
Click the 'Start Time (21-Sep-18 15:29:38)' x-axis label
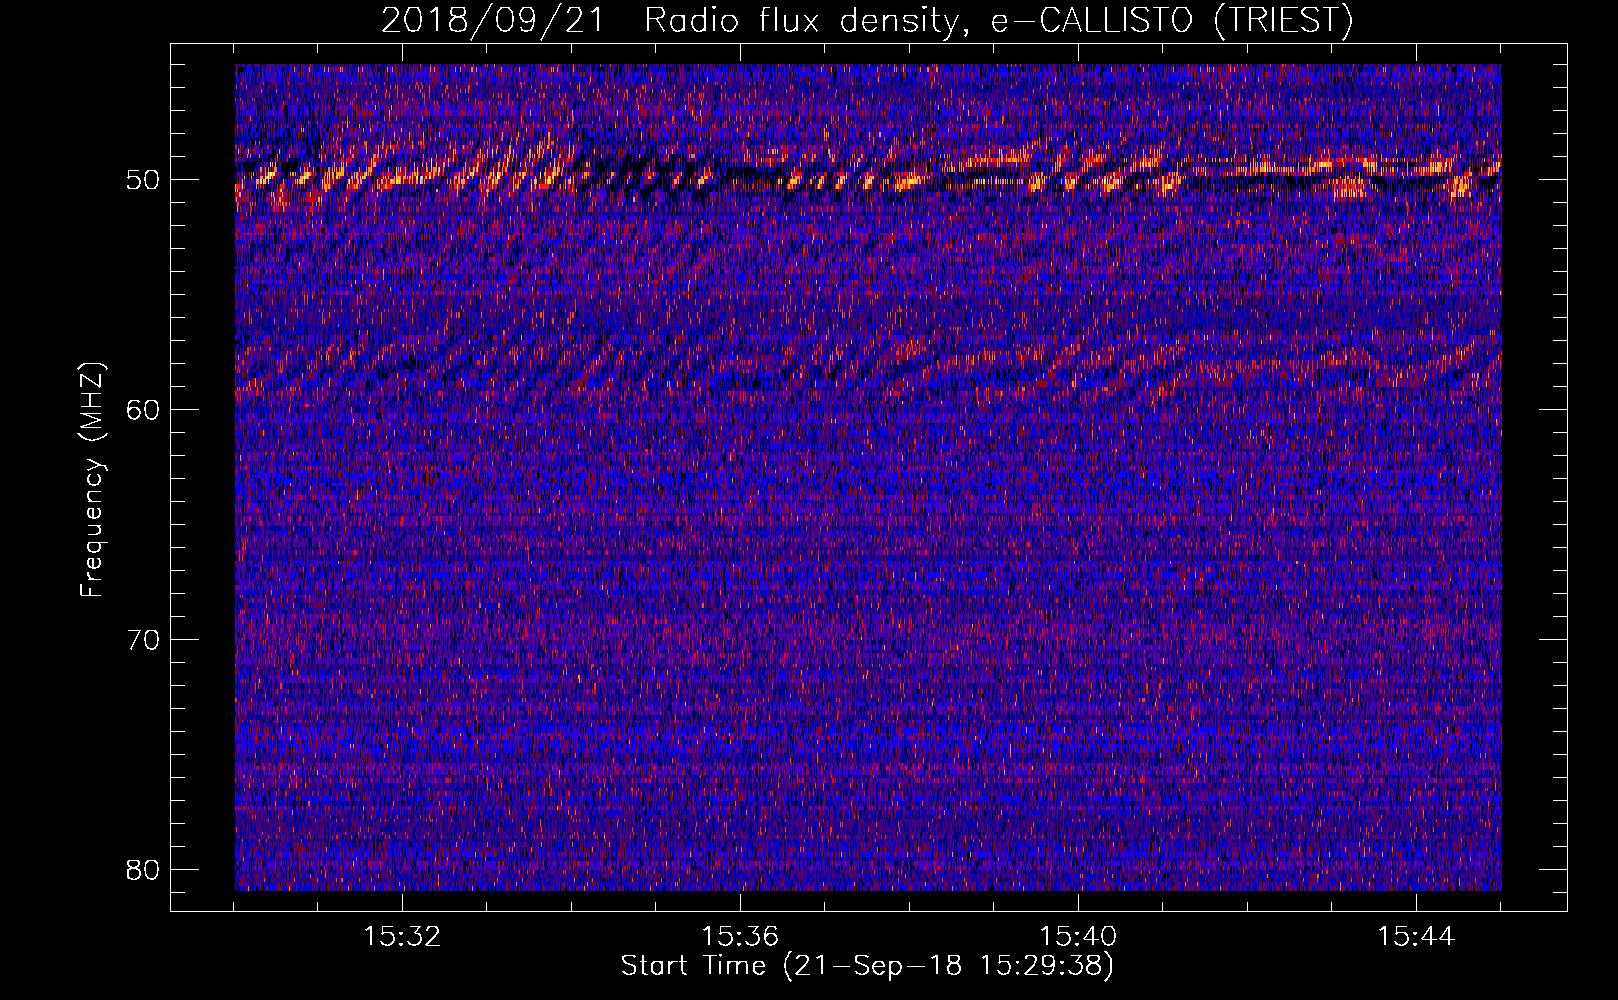pyautogui.click(x=867, y=966)
